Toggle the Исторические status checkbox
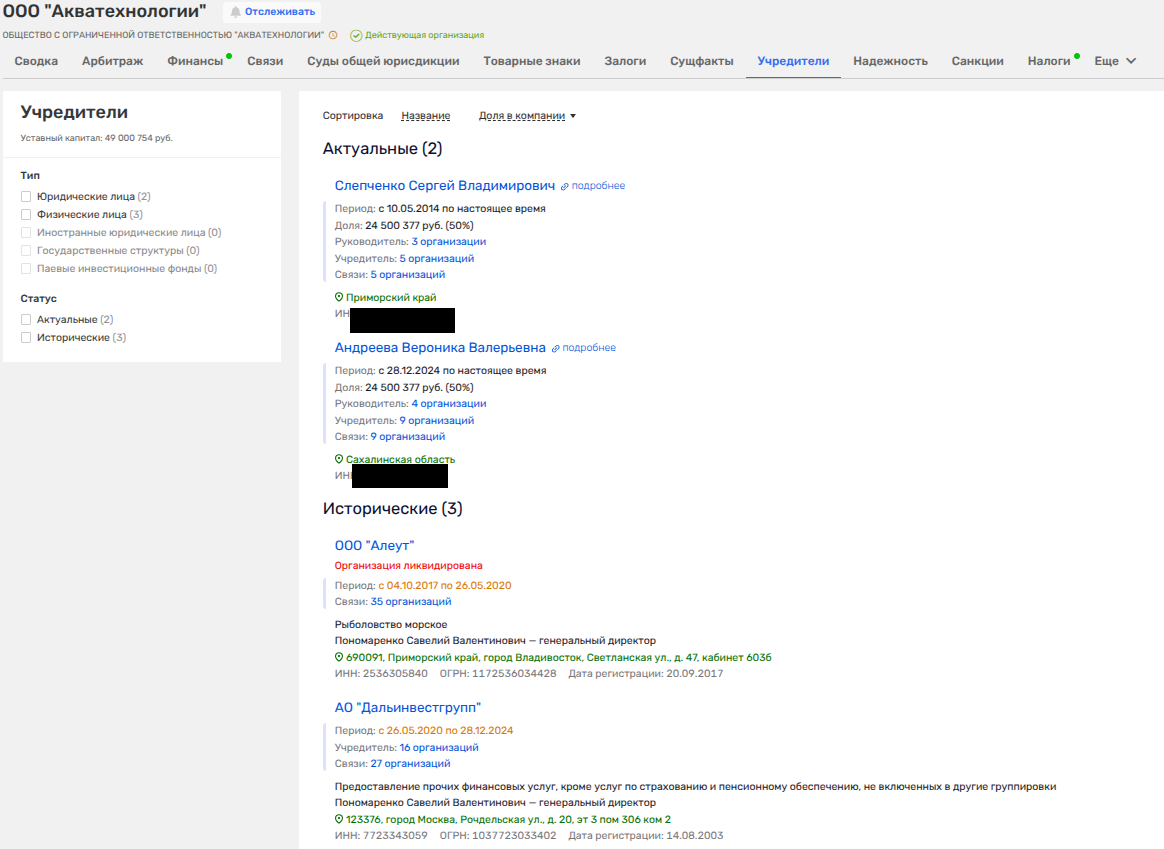Screen dimensions: 1164x849 [x=27, y=338]
